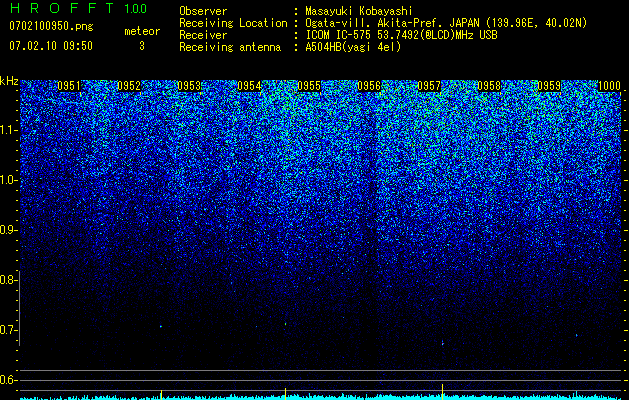
Task: Click the 0951 time label
Action: (x=69, y=86)
